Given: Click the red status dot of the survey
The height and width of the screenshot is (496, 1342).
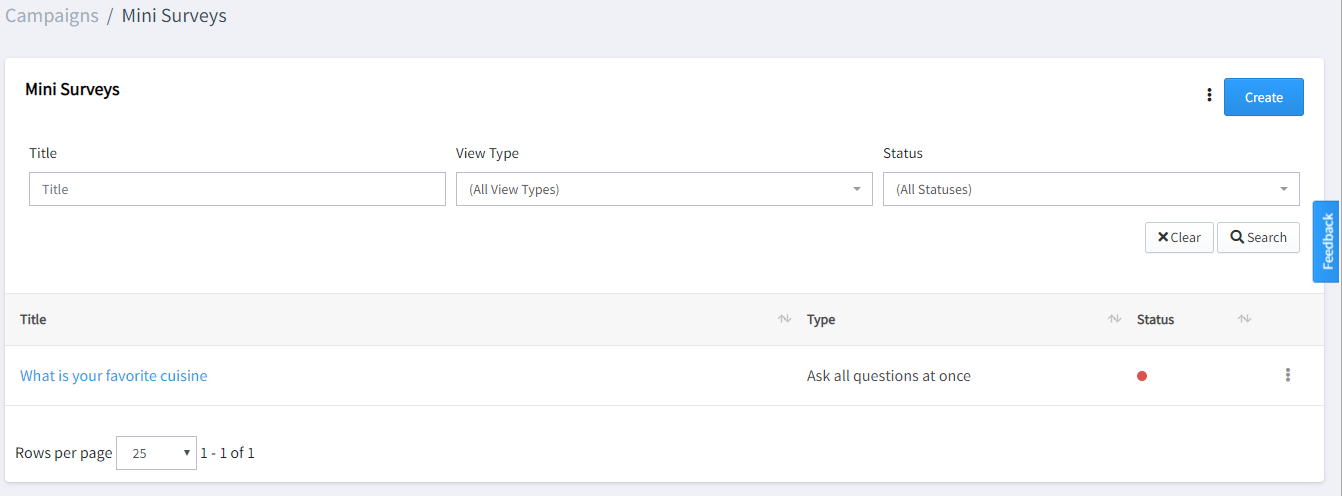Looking at the screenshot, I should pos(1142,376).
